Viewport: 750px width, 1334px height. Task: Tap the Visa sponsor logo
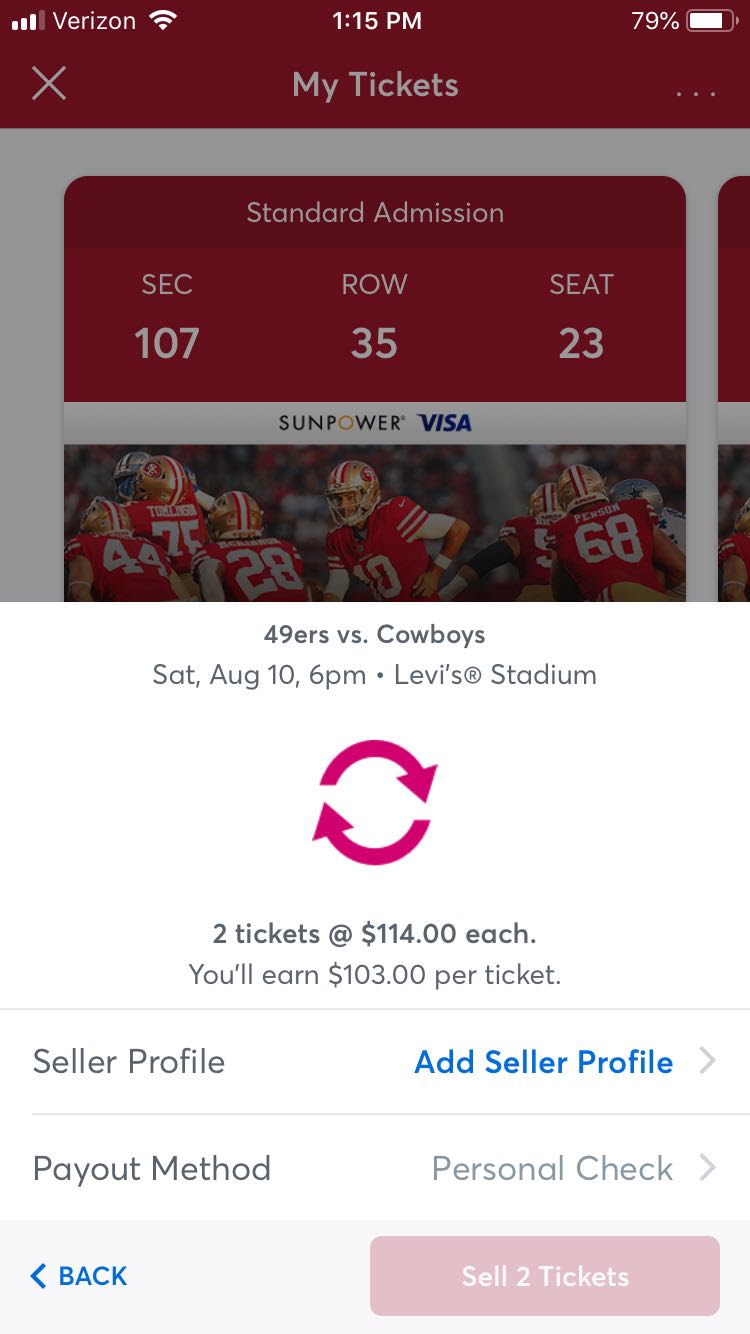pyautogui.click(x=445, y=423)
